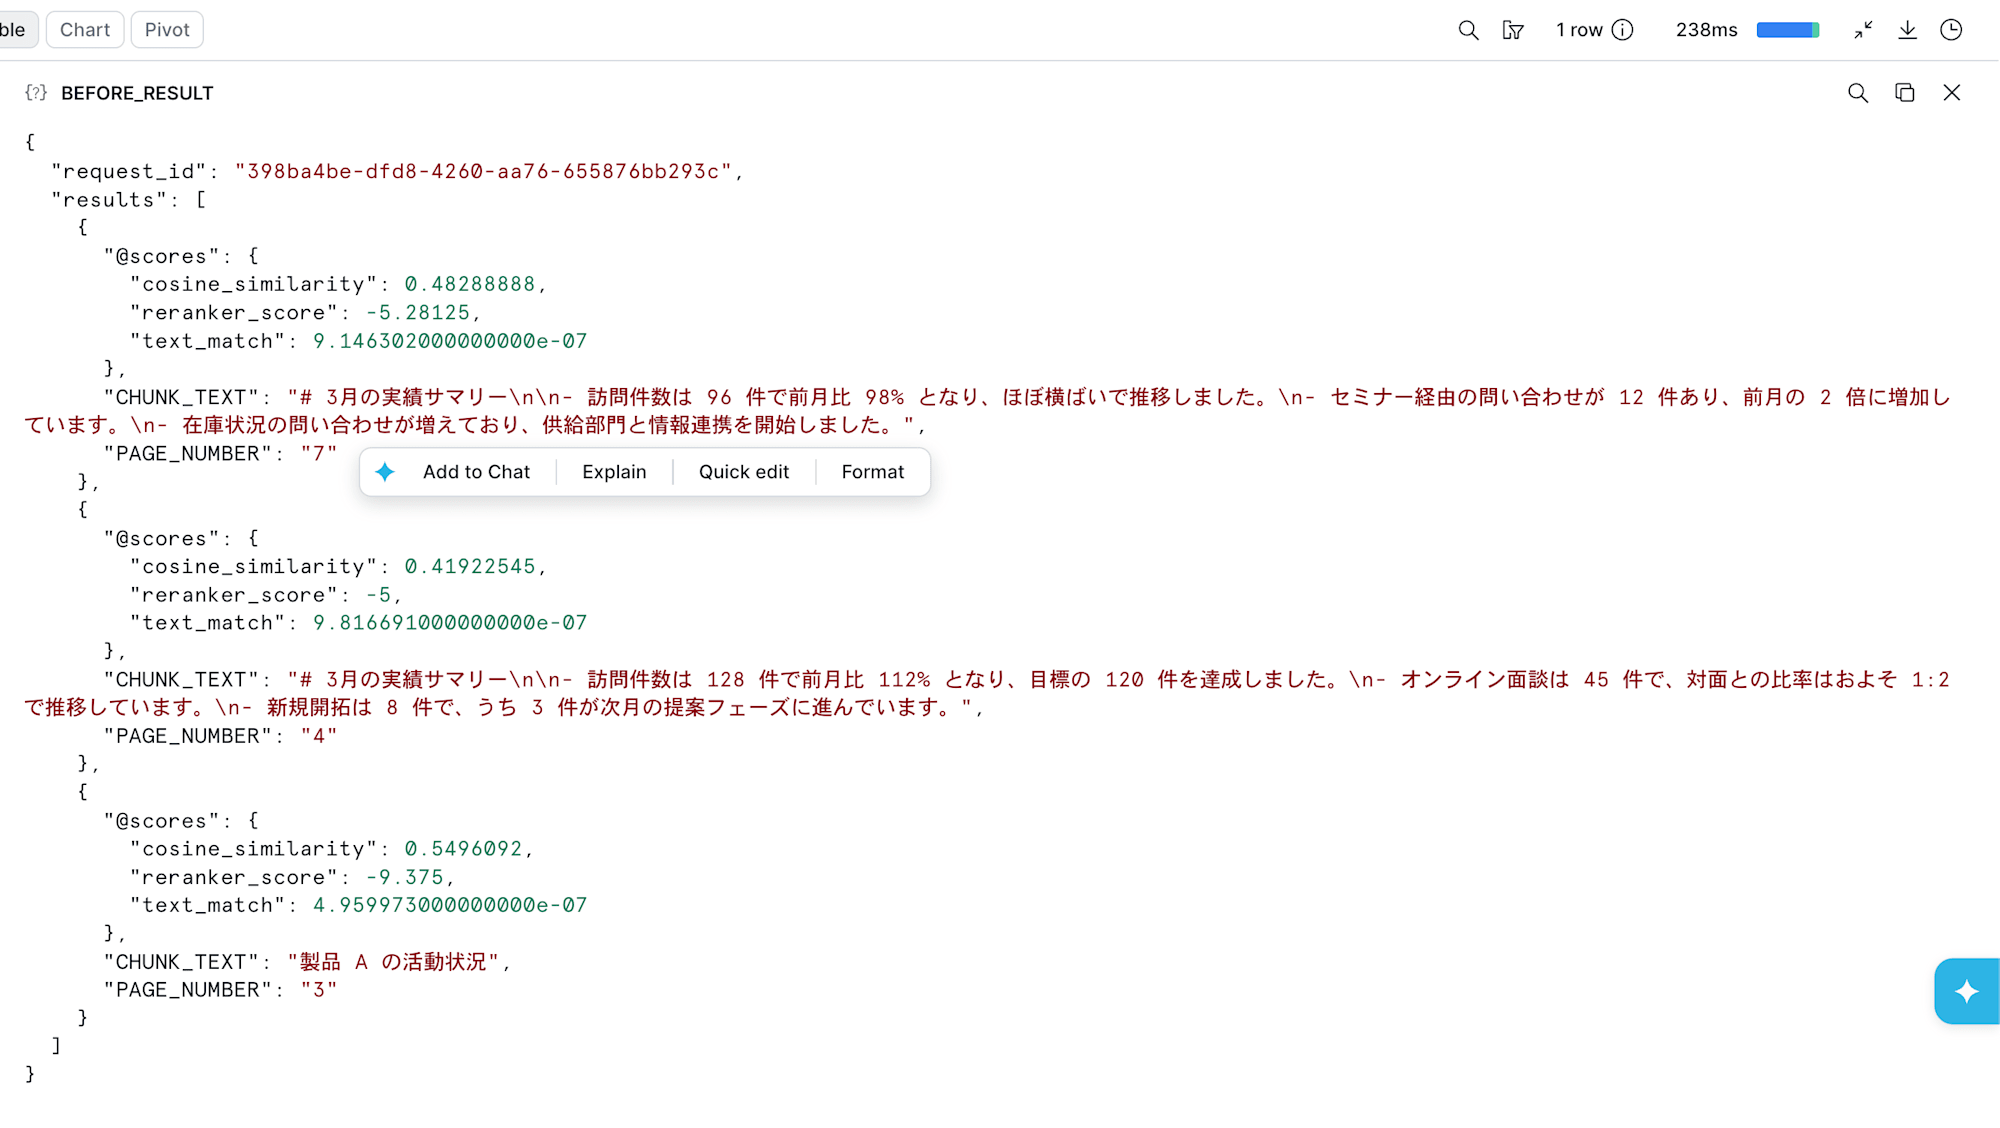This screenshot has height=1128, width=2000.
Task: Search within the BEFORE_RESULT cell viewer
Action: click(x=1858, y=93)
